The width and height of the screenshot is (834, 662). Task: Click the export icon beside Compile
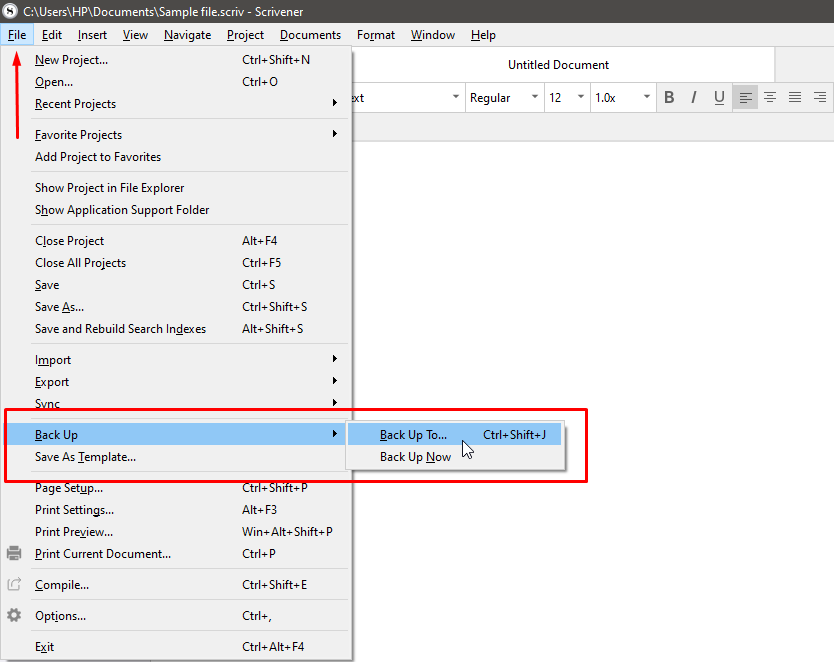click(14, 584)
